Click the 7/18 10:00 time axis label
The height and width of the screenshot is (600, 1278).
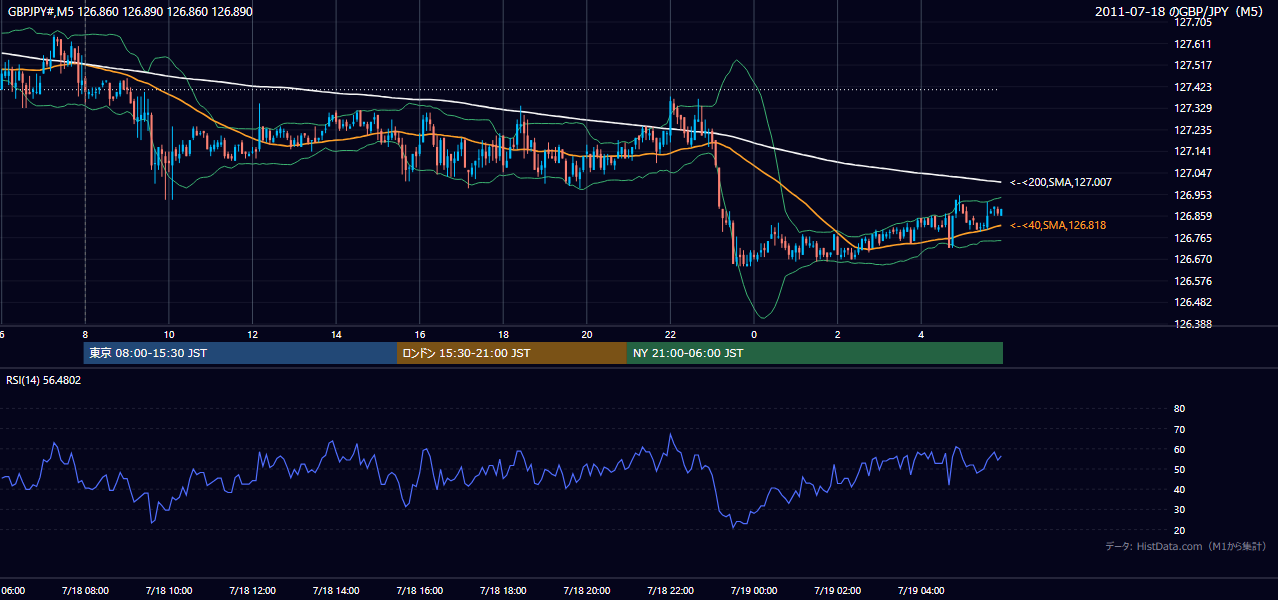(x=168, y=591)
